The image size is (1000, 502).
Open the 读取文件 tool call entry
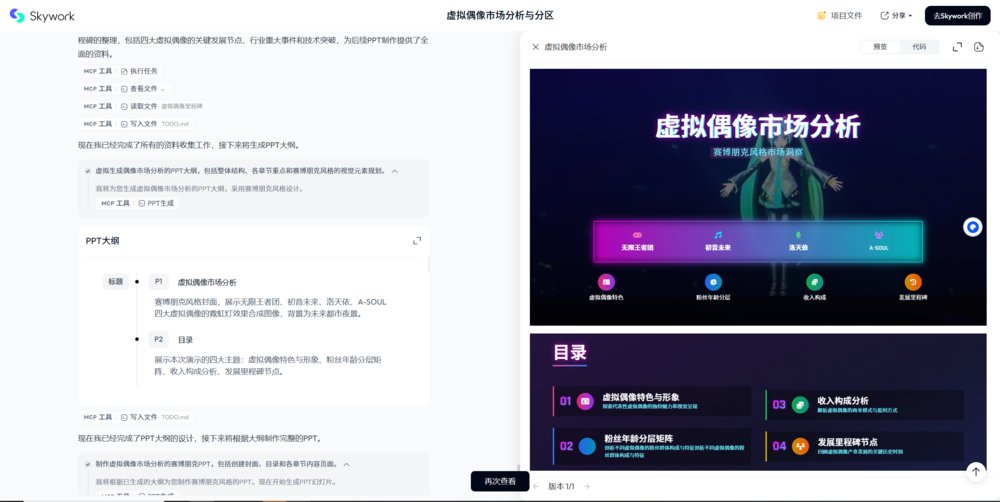(139, 106)
